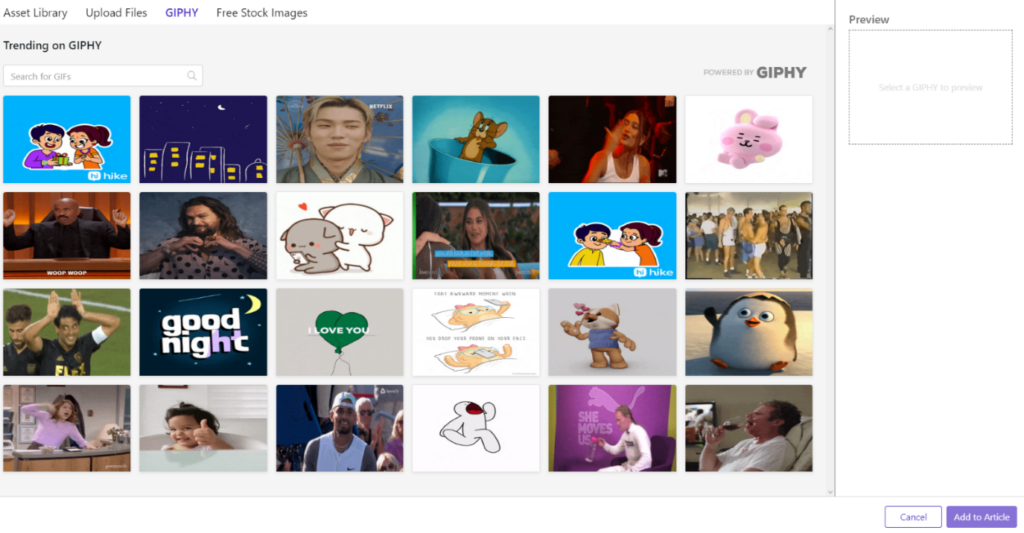Select the teddy bear blowing kiss GIF
Screen dimensions: 1024x533
coord(613,332)
